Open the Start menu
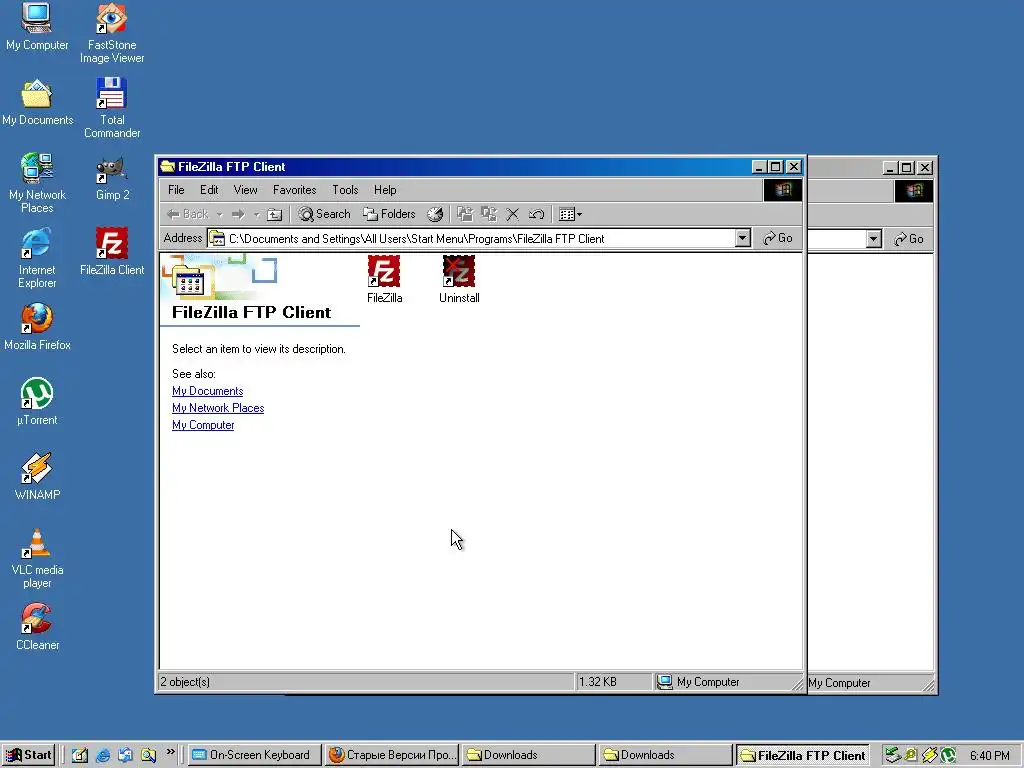Image resolution: width=1024 pixels, height=768 pixels. 28,755
